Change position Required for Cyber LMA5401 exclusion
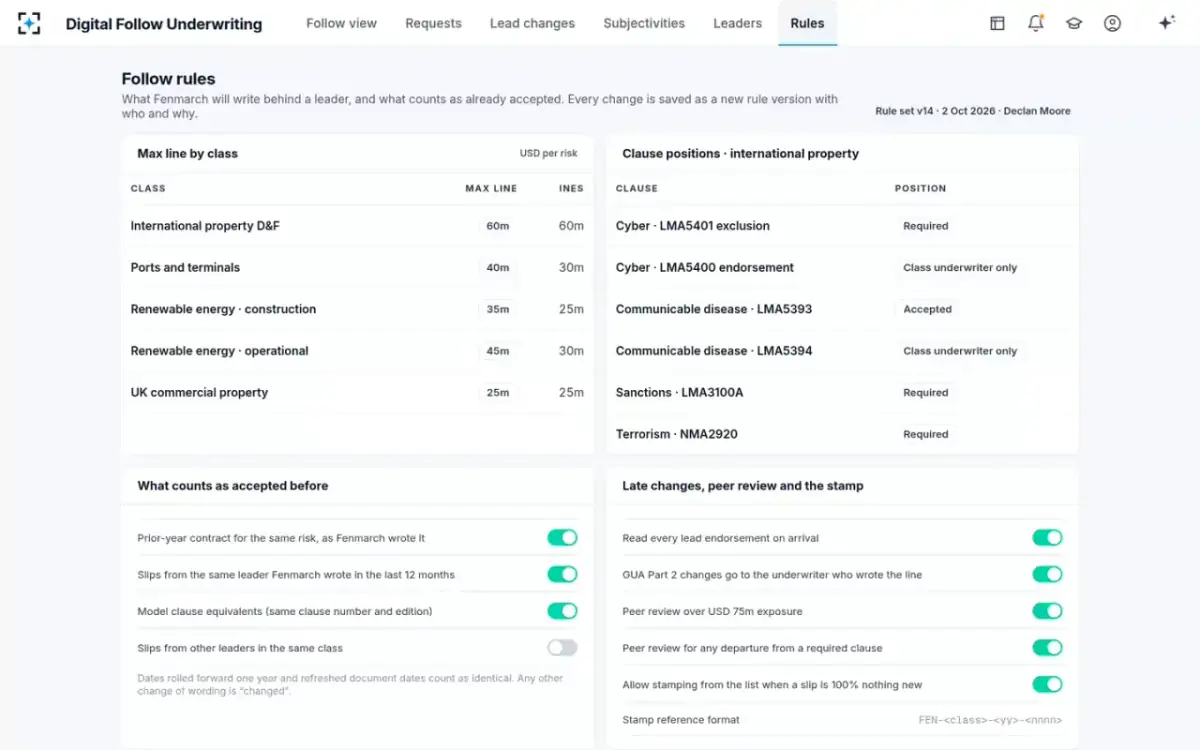Viewport: 1200px width, 750px height. 926,226
